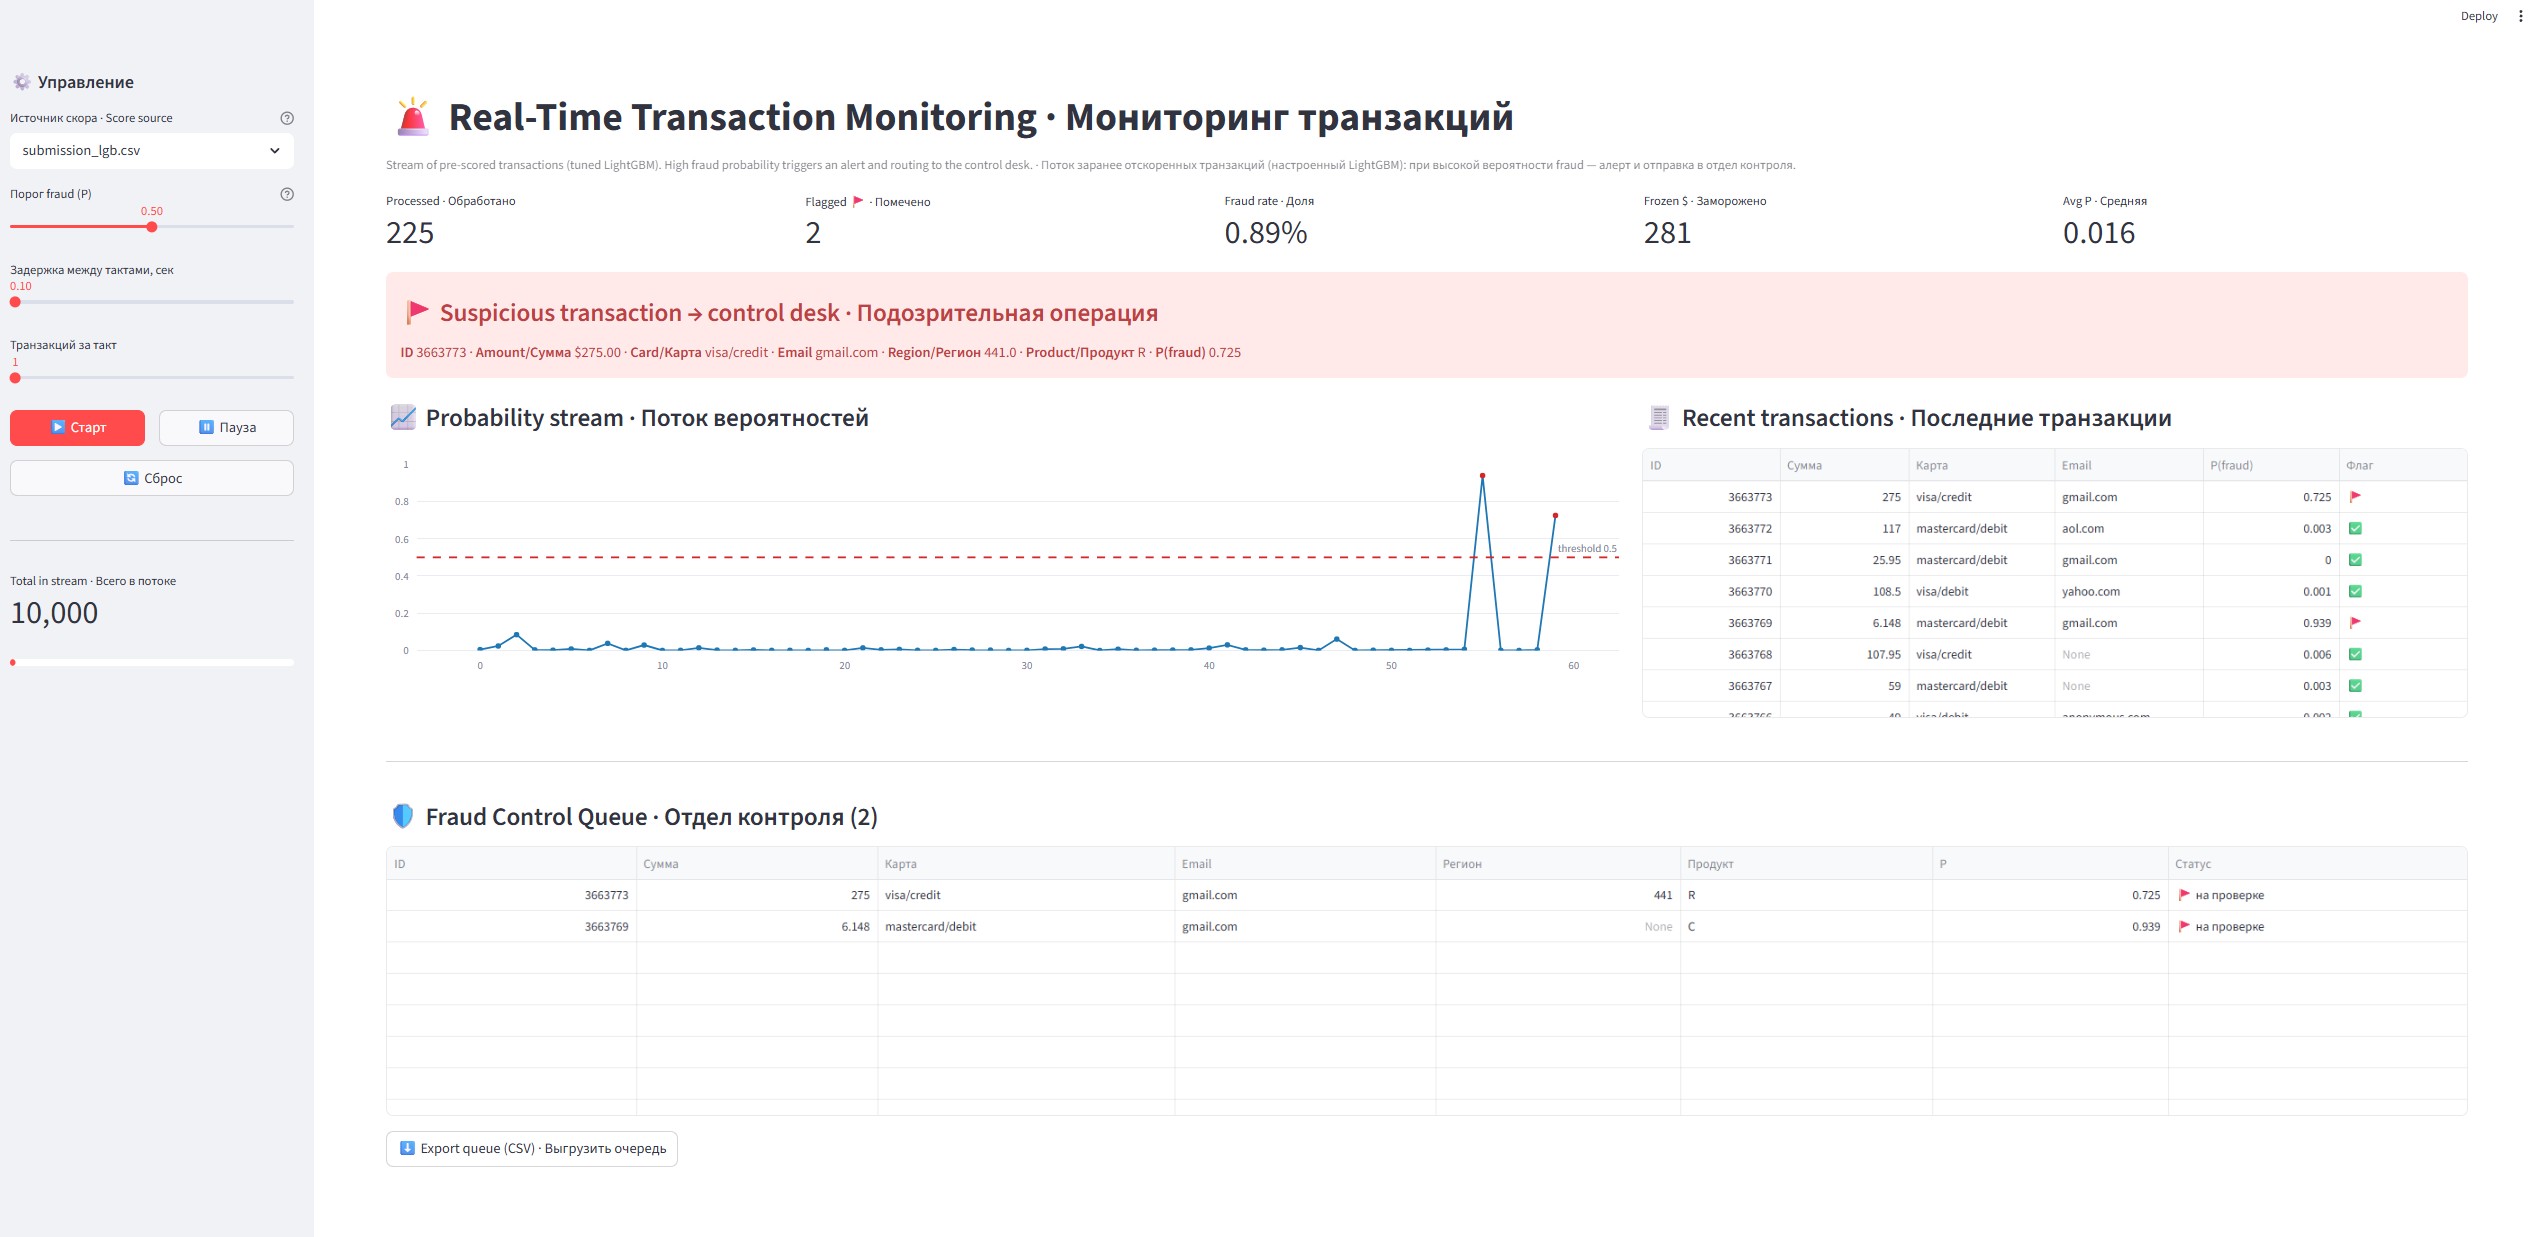
Task: Click the shield icon near Fraud Control Queue
Action: (403, 816)
